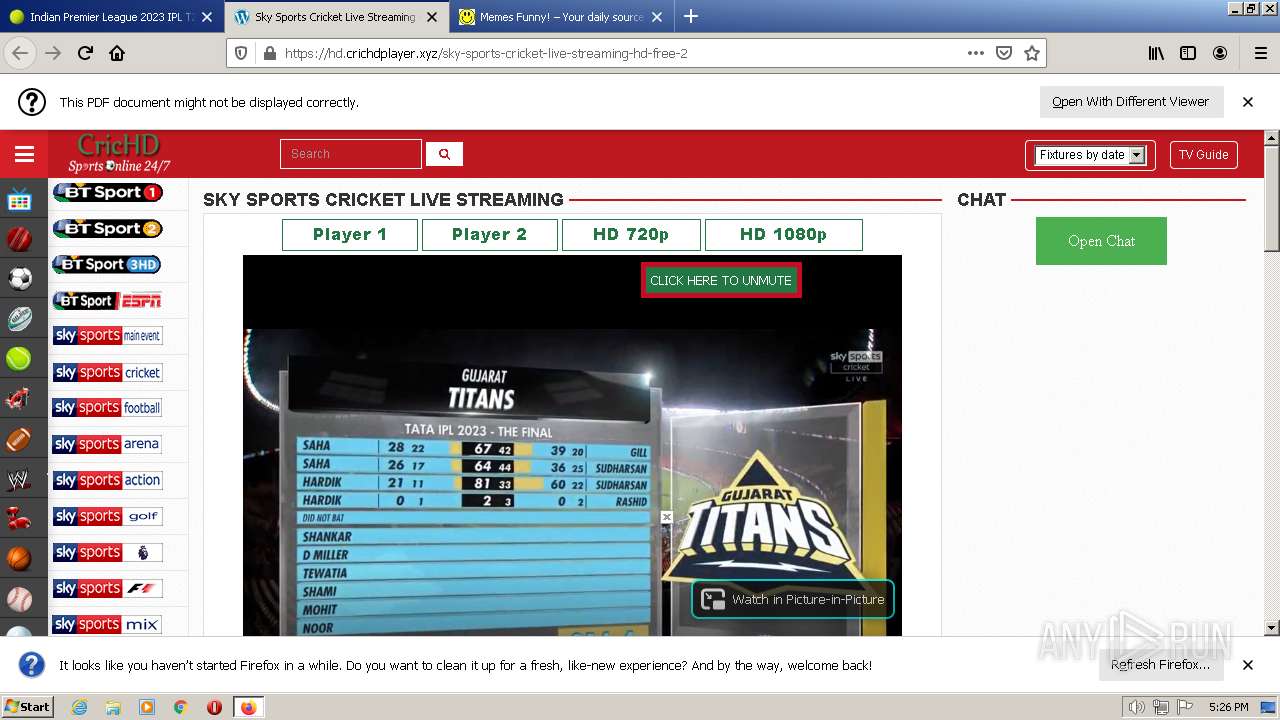Screen dimensions: 1280x720
Task: Close the Sky Sports Cricket Live Streaming tab
Action: (431, 17)
